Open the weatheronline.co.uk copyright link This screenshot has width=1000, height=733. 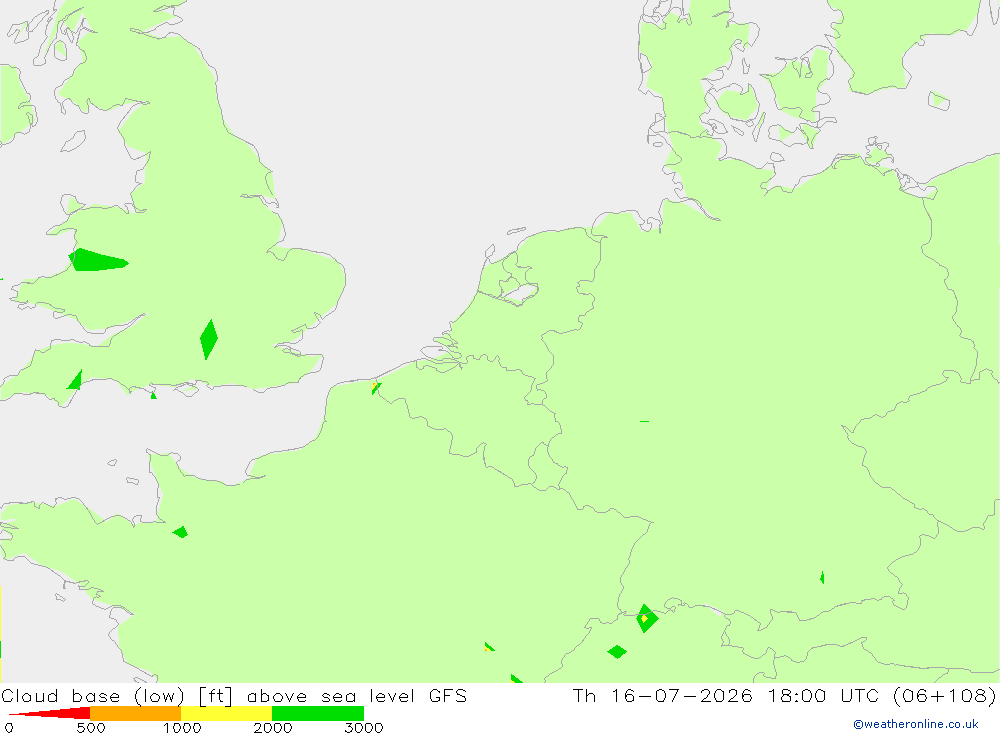pos(916,724)
